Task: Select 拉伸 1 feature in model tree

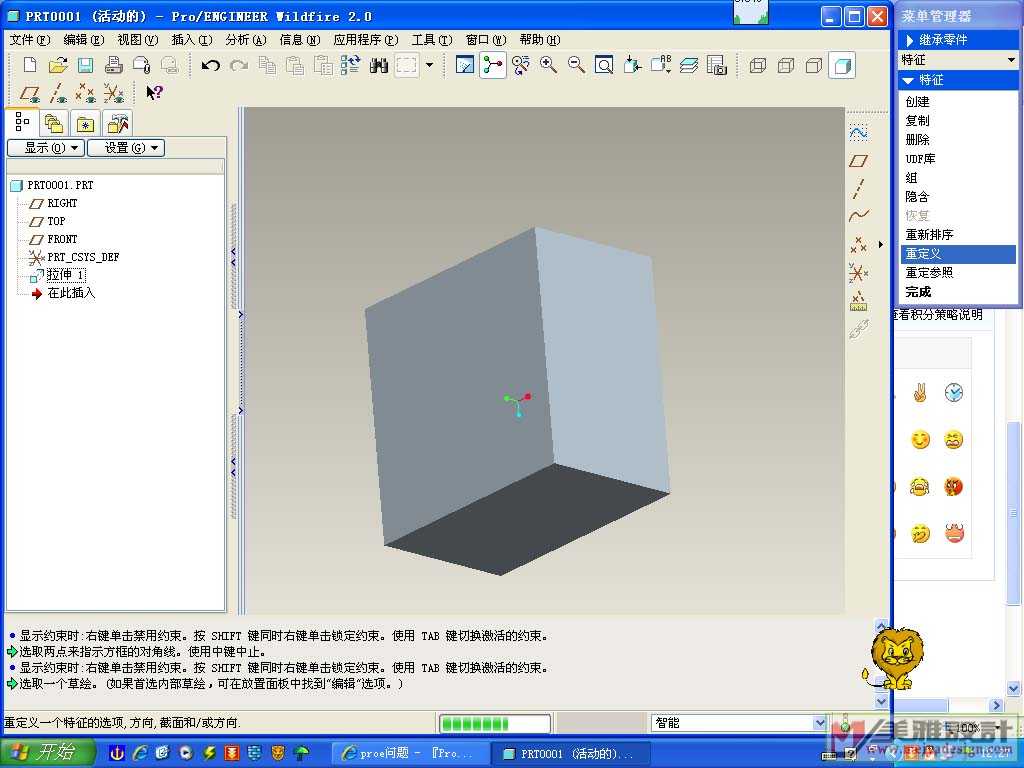Action: [66, 275]
